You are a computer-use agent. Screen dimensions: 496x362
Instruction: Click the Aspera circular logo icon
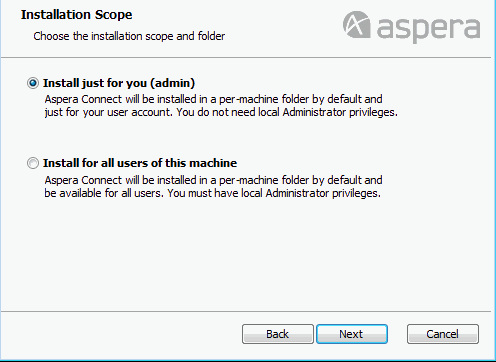(x=357, y=25)
